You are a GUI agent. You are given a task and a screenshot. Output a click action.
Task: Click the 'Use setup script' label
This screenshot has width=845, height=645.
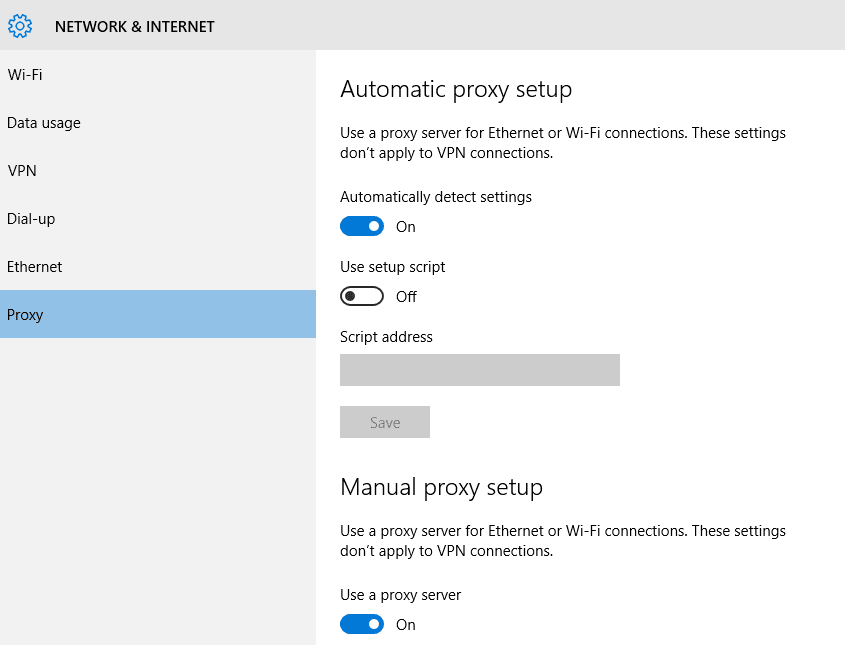click(x=393, y=267)
